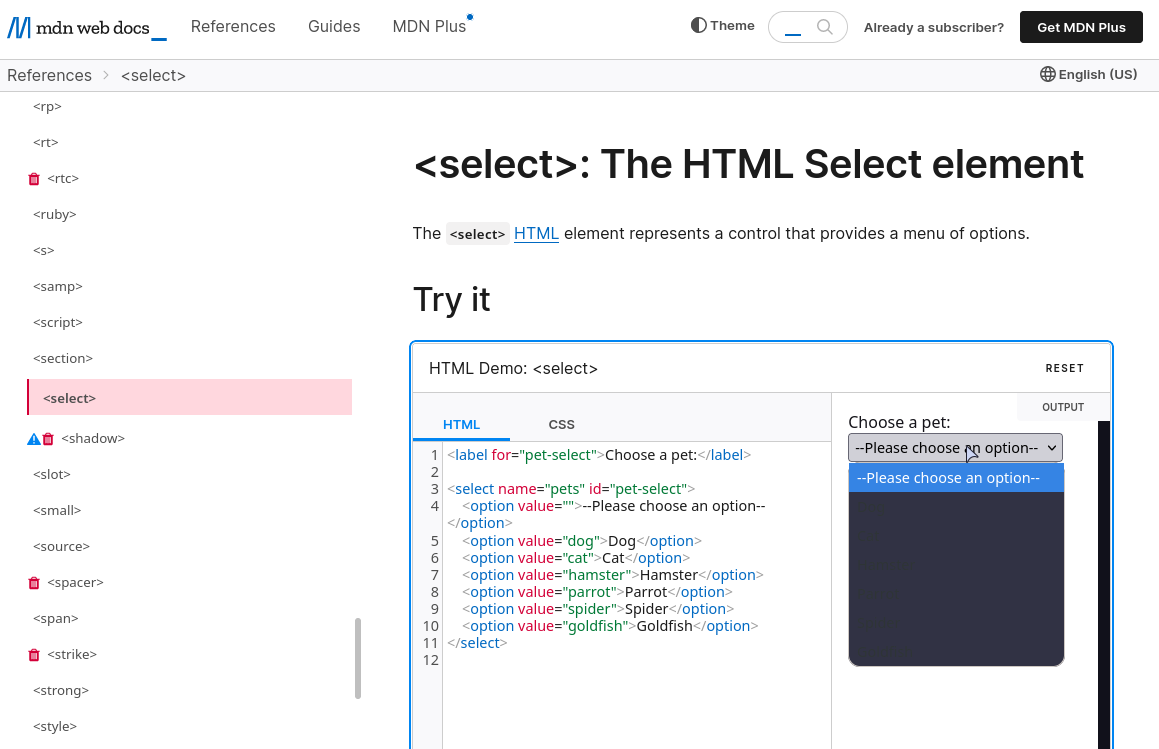Open the HTML link in the intro sentence
The height and width of the screenshot is (749, 1159).
click(x=536, y=233)
